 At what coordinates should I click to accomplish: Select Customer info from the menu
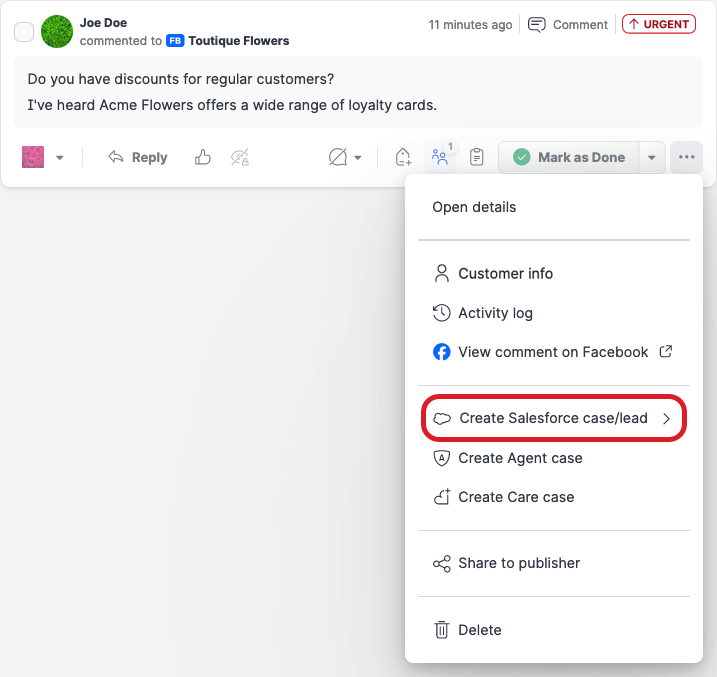coord(505,273)
